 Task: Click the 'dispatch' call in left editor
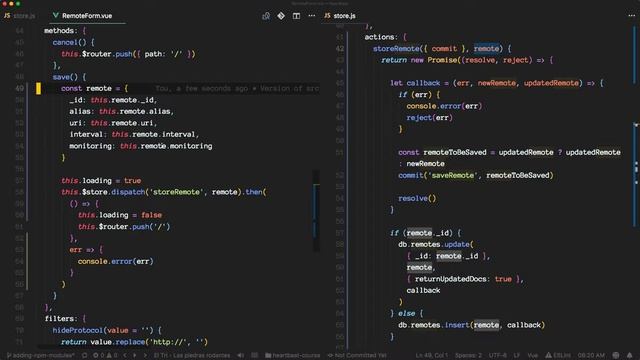pos(128,192)
